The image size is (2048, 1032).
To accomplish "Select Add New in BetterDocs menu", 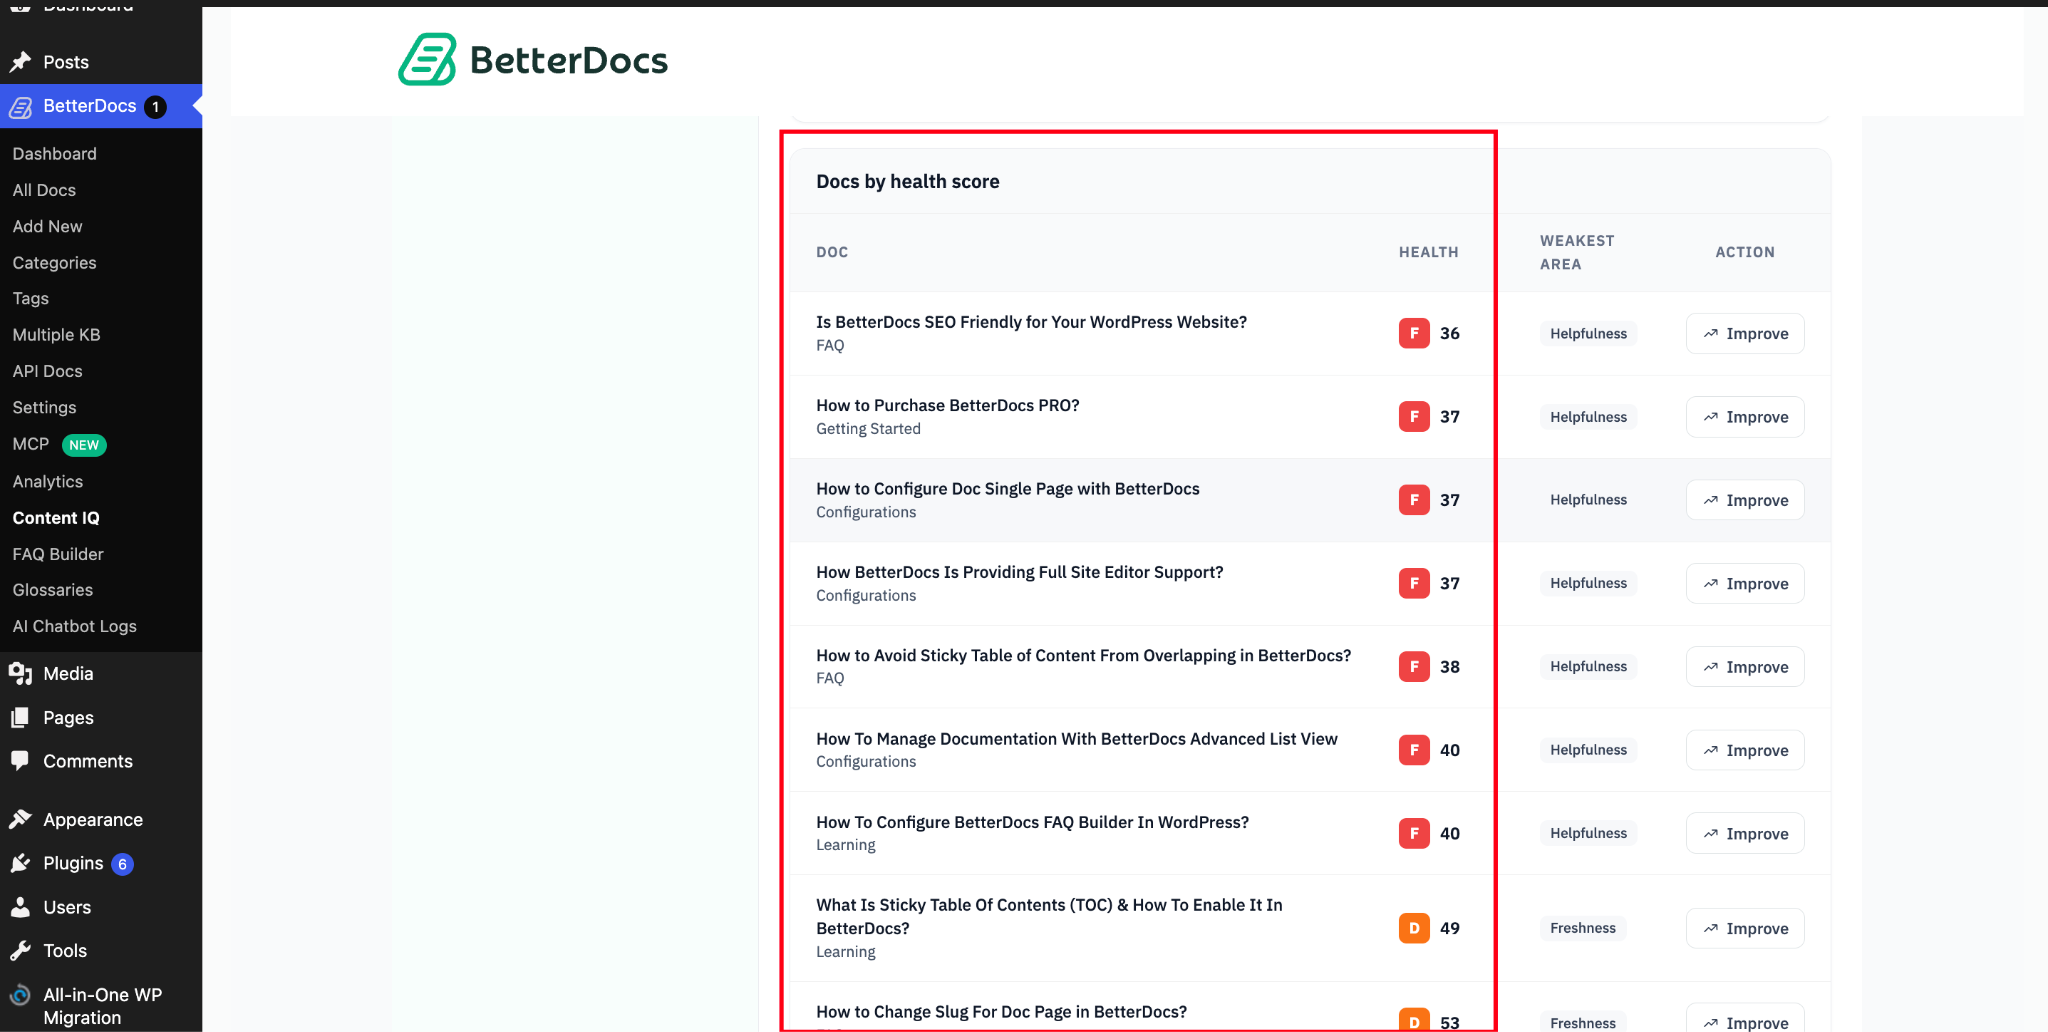I will point(48,226).
